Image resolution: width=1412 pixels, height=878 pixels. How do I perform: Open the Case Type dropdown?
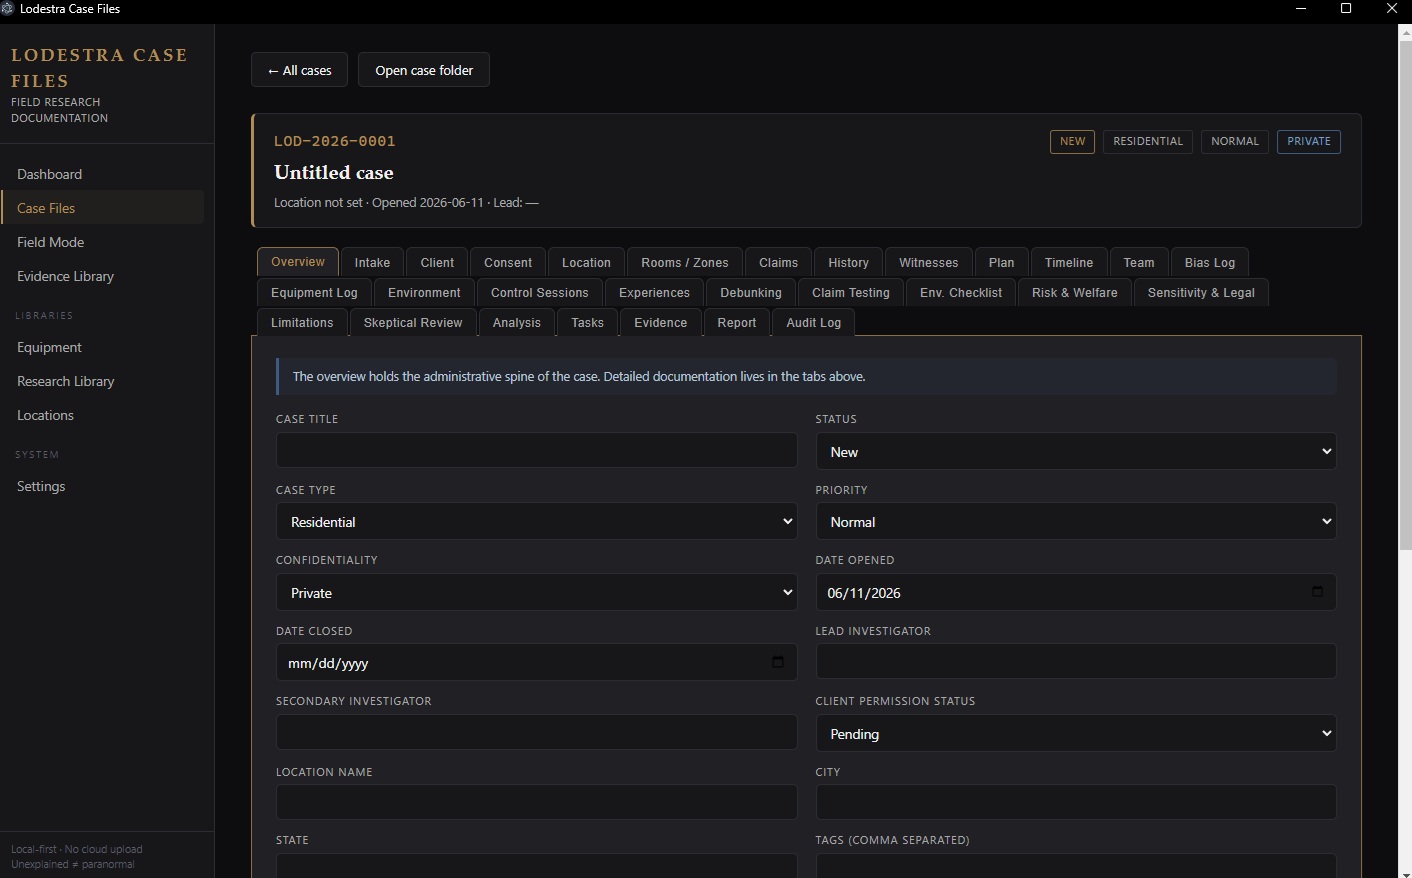pyautogui.click(x=537, y=521)
